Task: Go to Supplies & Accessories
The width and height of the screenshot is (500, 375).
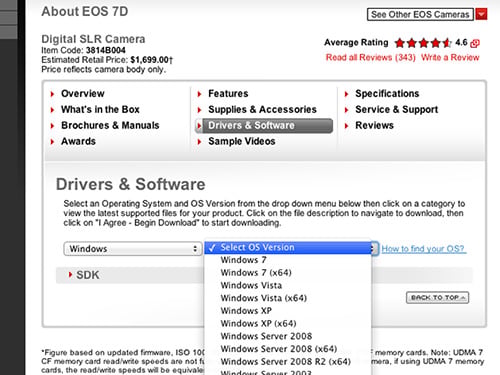Action: (x=262, y=109)
